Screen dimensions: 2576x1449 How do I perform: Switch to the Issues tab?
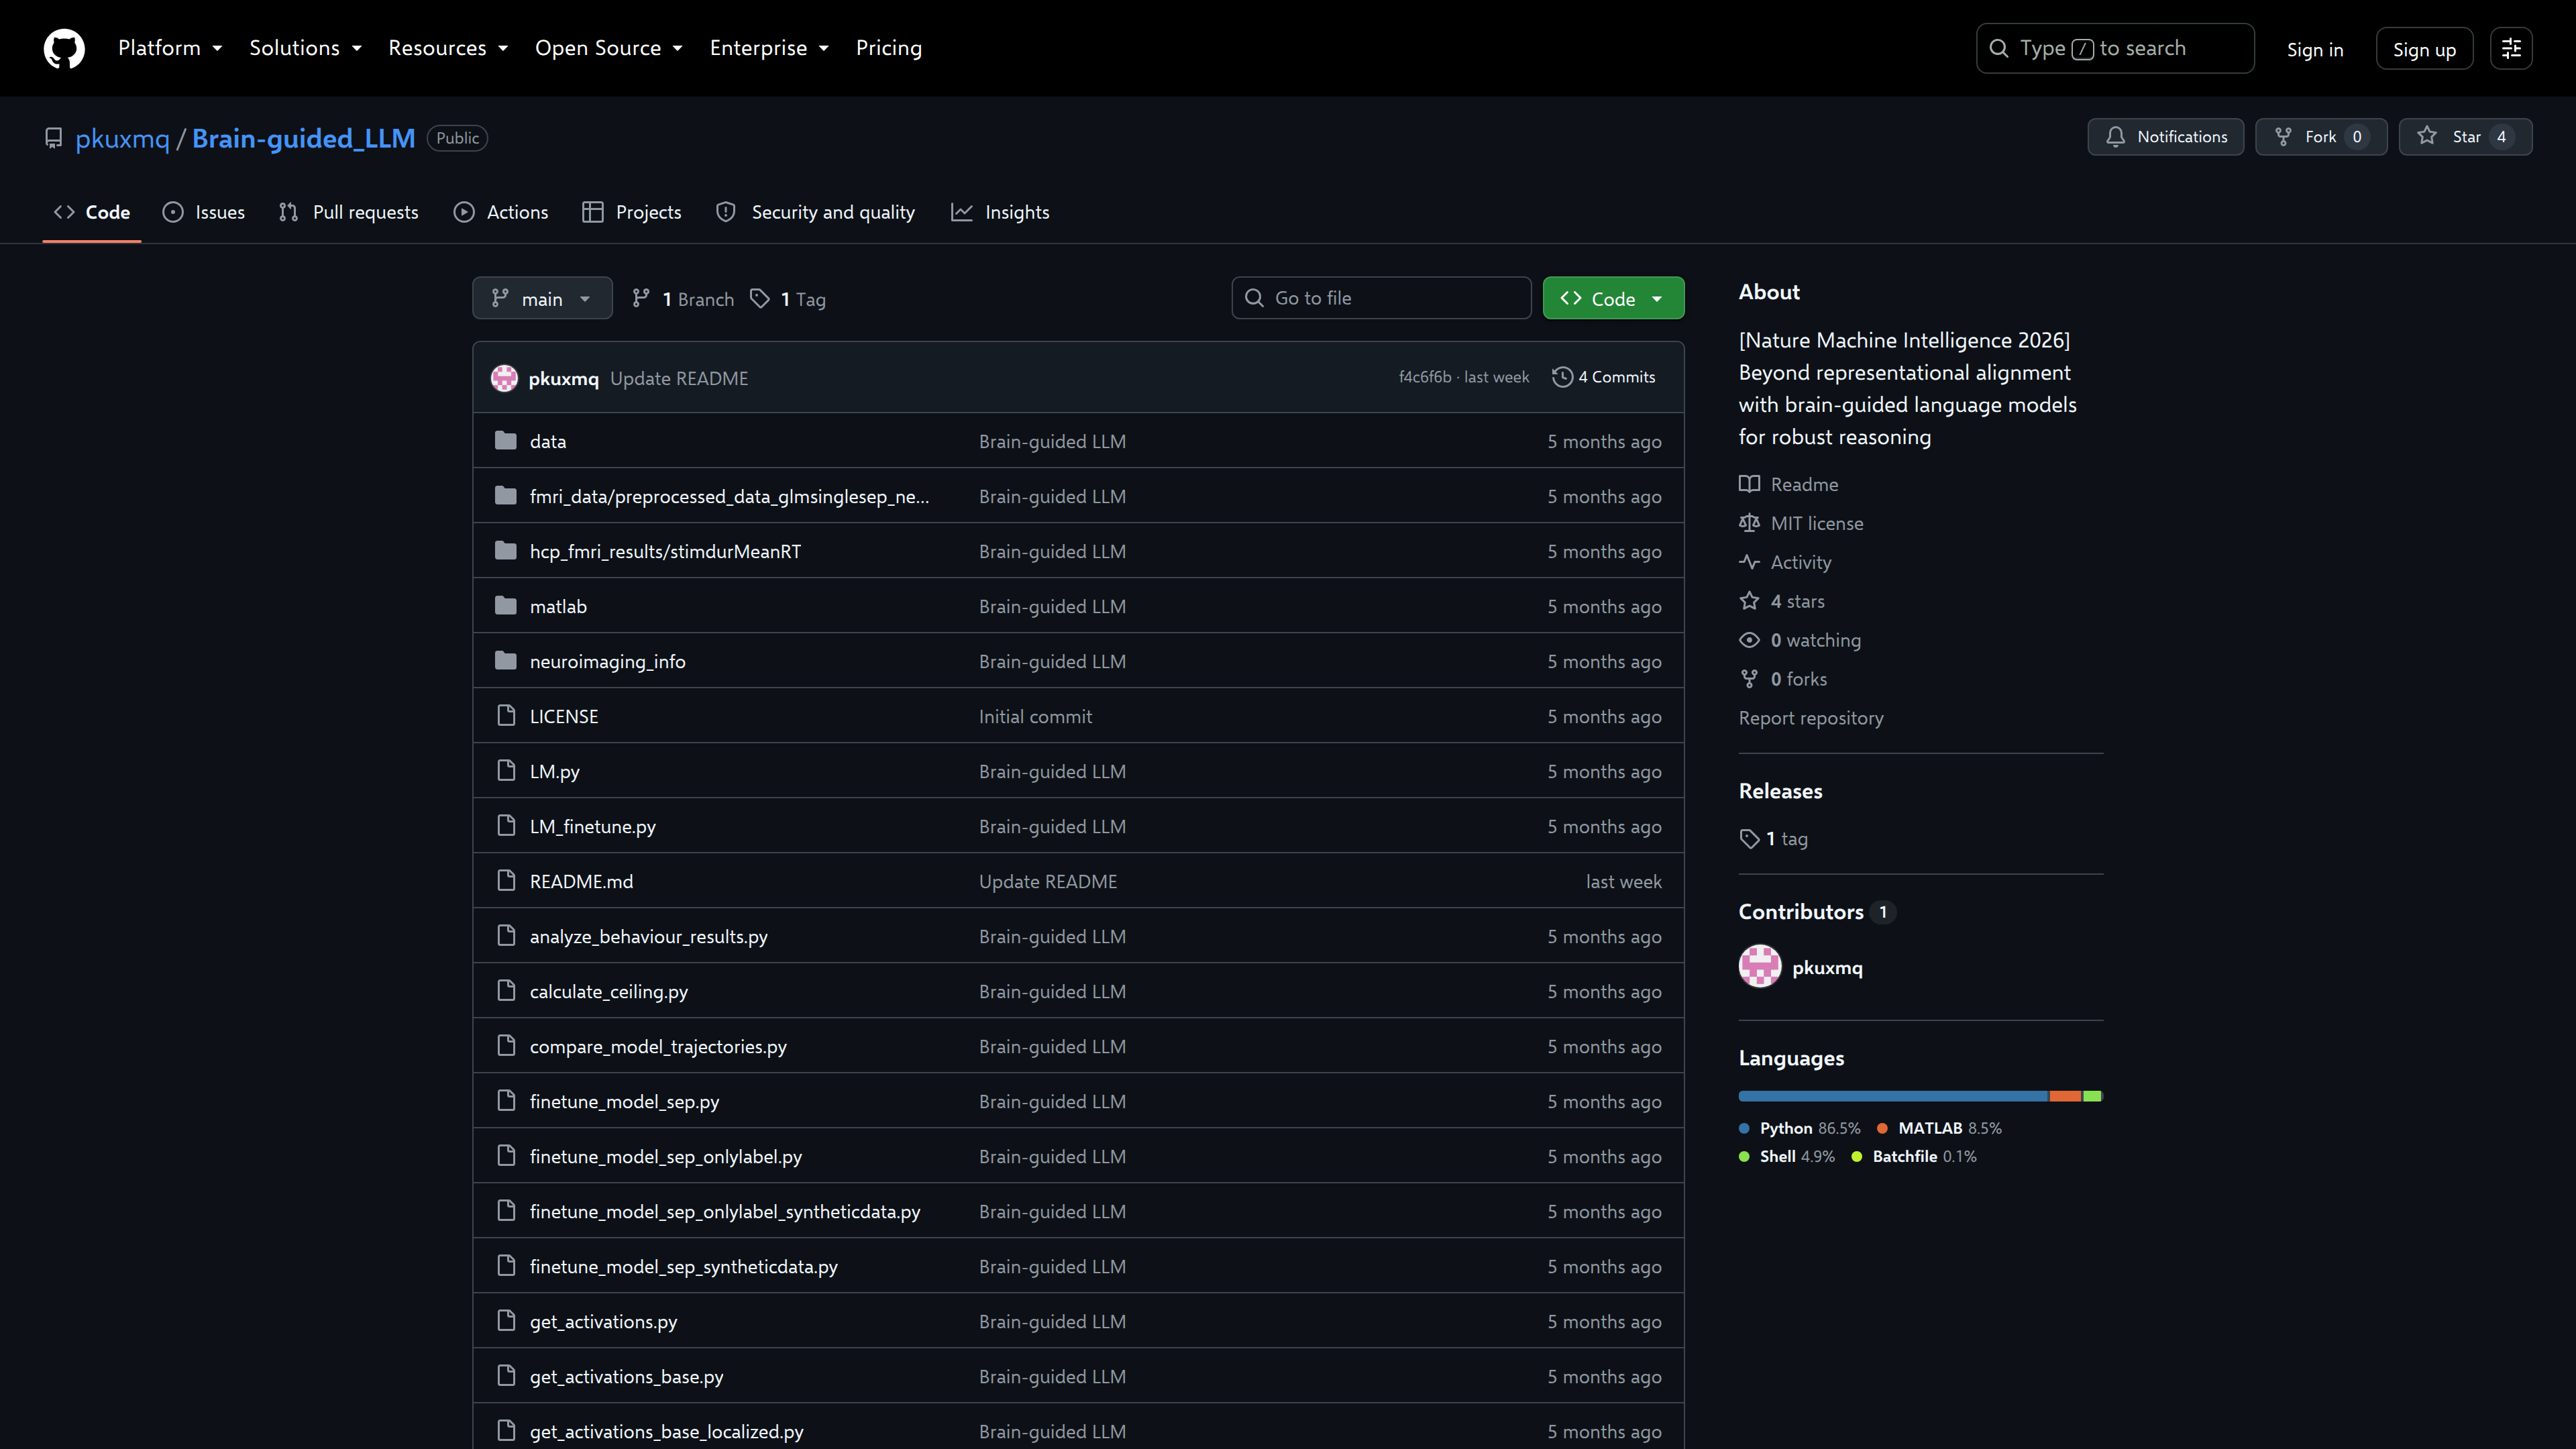204,212
